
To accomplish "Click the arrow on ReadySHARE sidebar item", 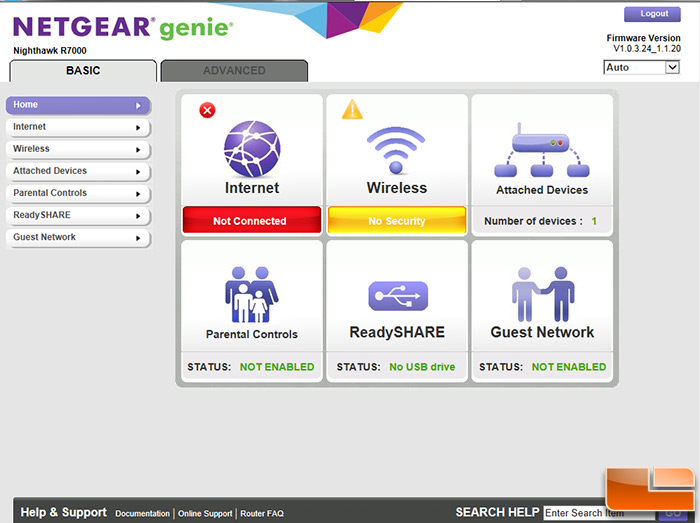I will [138, 216].
